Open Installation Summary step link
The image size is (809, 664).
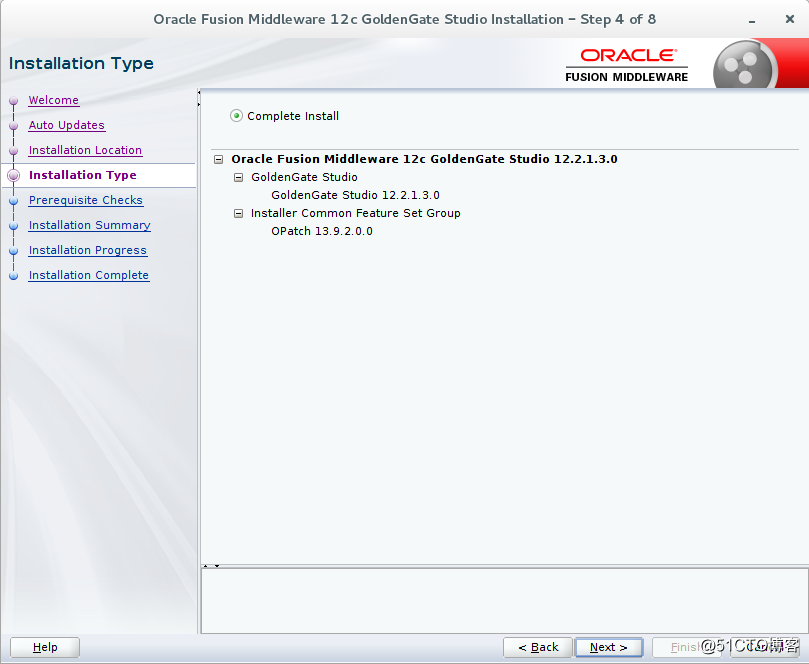[90, 225]
